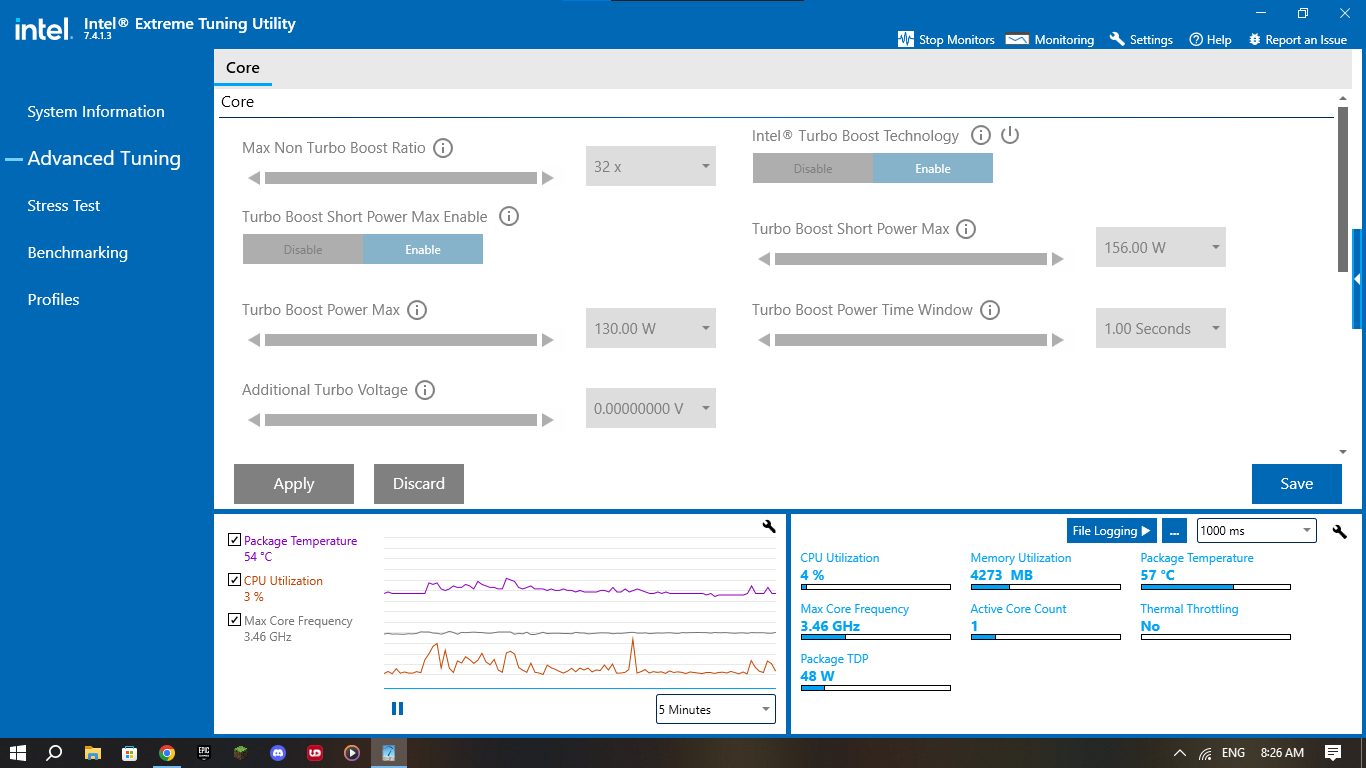The width and height of the screenshot is (1366, 768).
Task: Uncheck Package Temperature graph checkbox
Action: 235,540
